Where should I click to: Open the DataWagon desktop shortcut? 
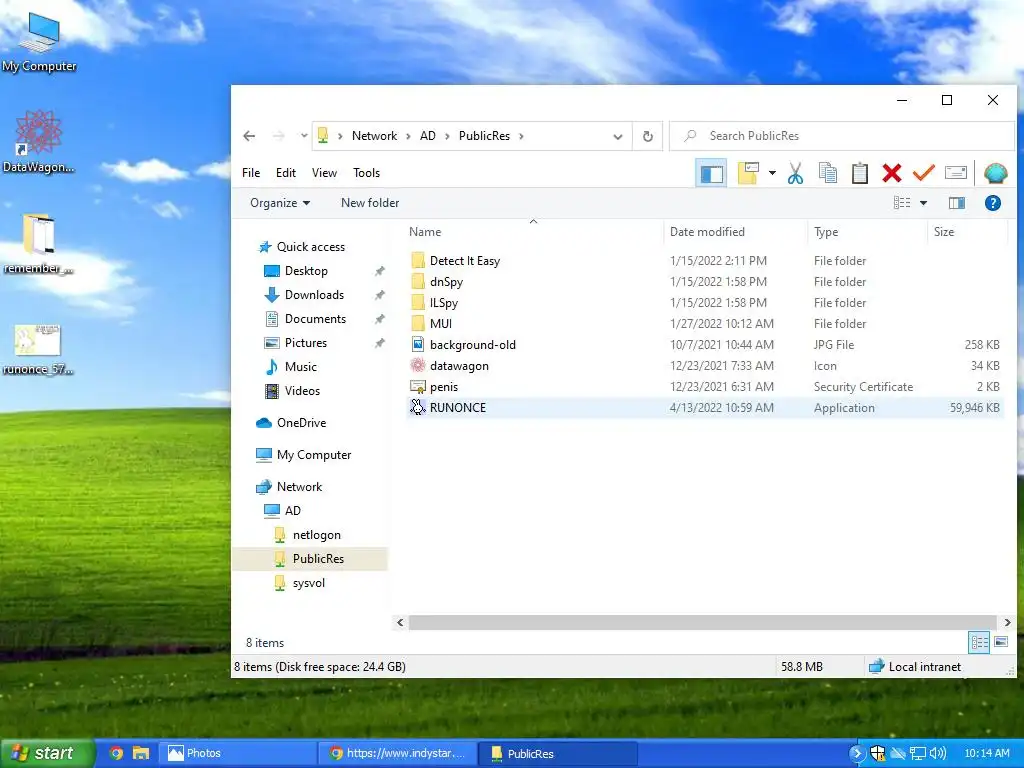(x=39, y=142)
